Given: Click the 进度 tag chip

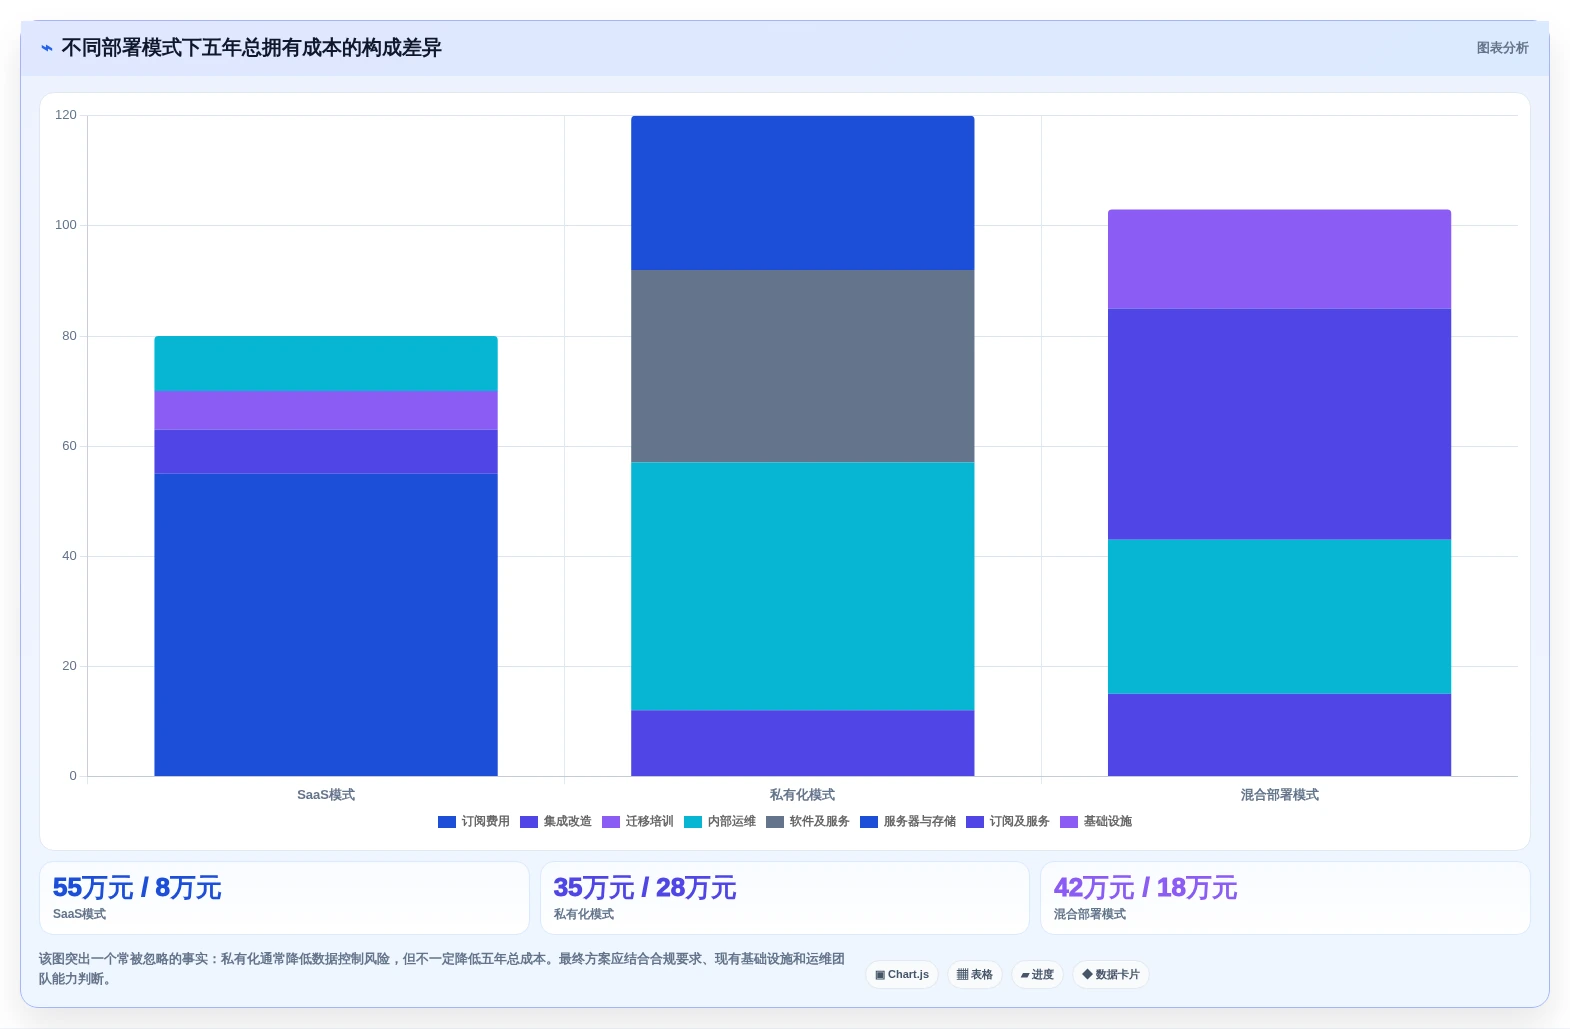Looking at the screenshot, I should pos(1037,975).
